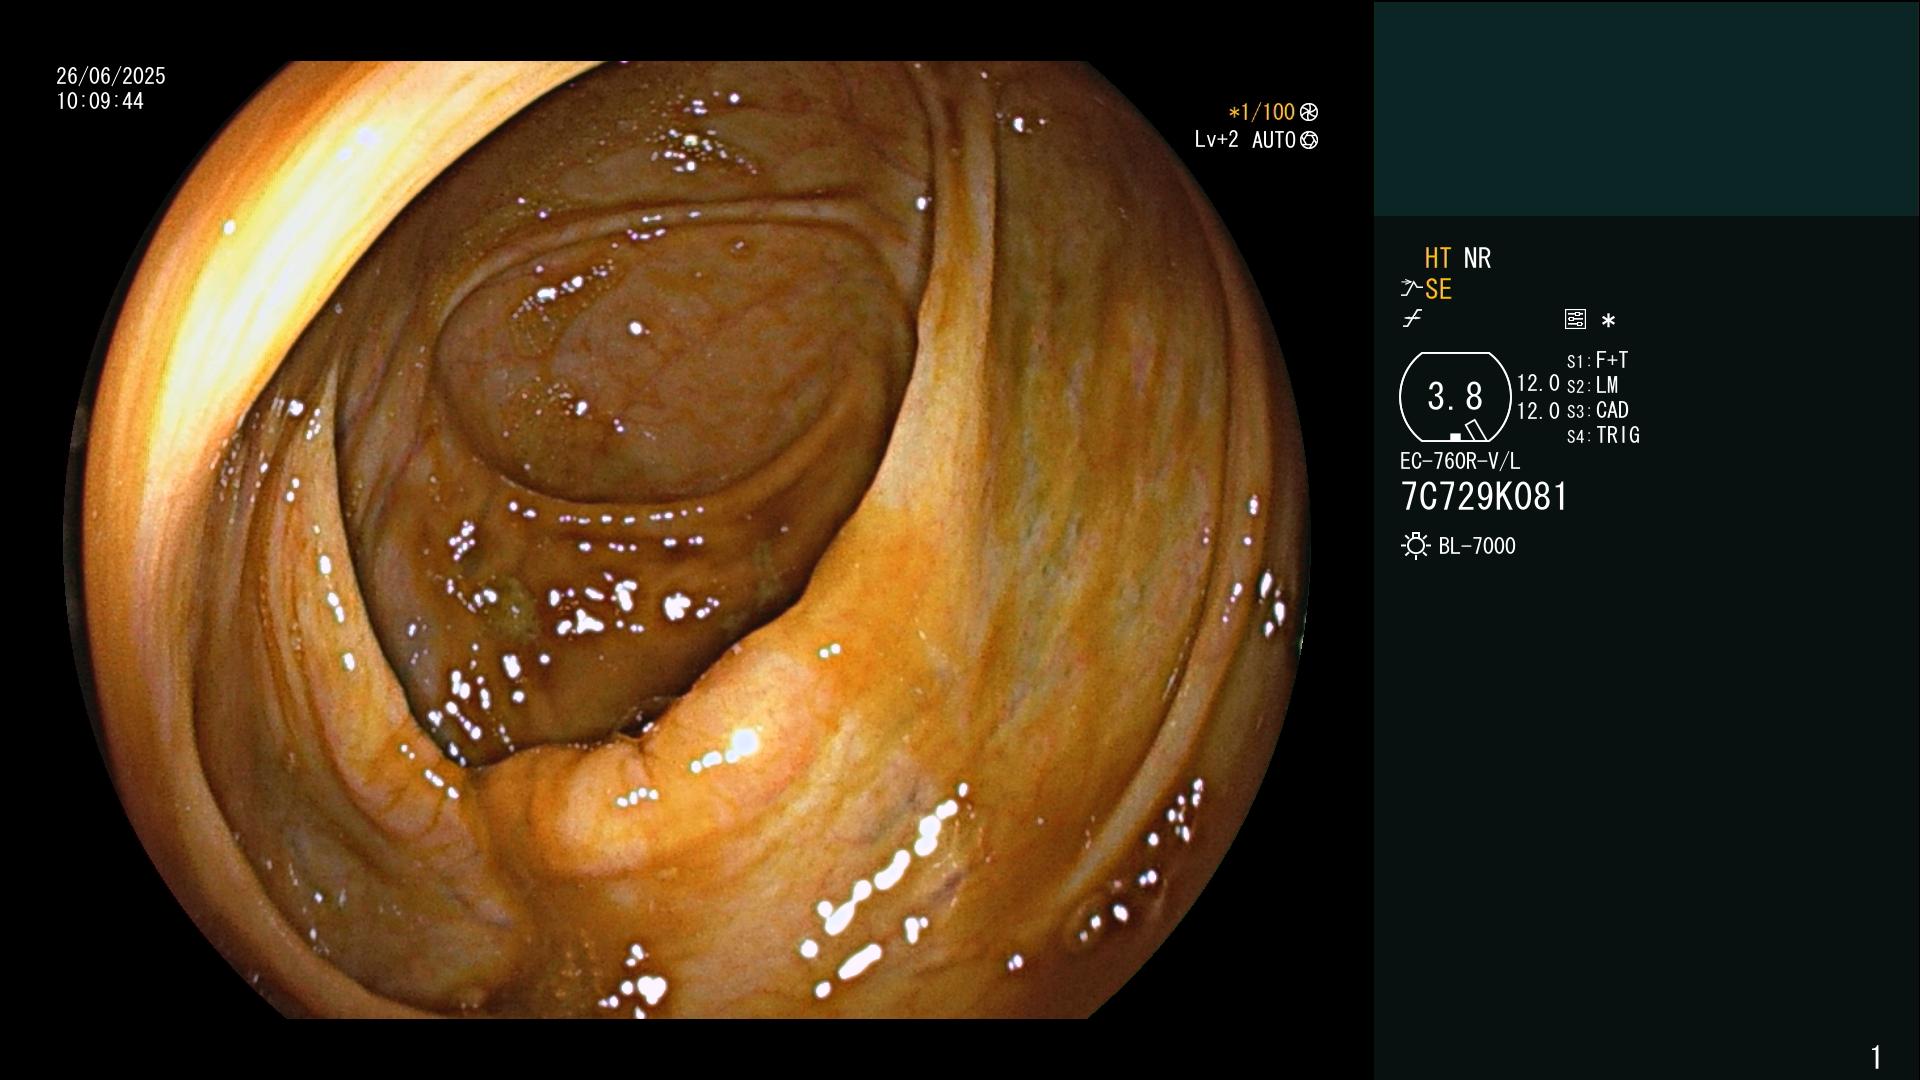Click the Lv+2 brightness level
The height and width of the screenshot is (1080, 1920).
point(1216,140)
